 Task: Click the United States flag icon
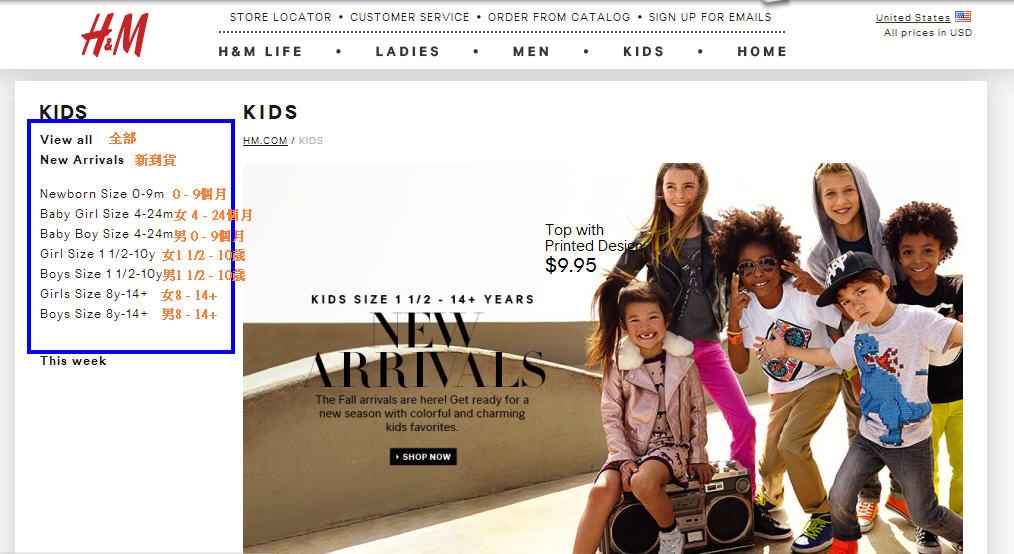[x=963, y=17]
